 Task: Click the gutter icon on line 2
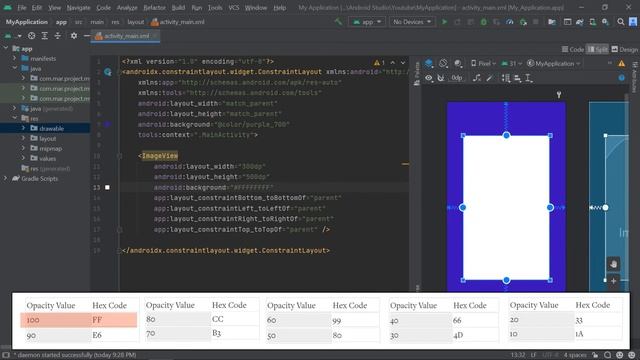(x=108, y=72)
